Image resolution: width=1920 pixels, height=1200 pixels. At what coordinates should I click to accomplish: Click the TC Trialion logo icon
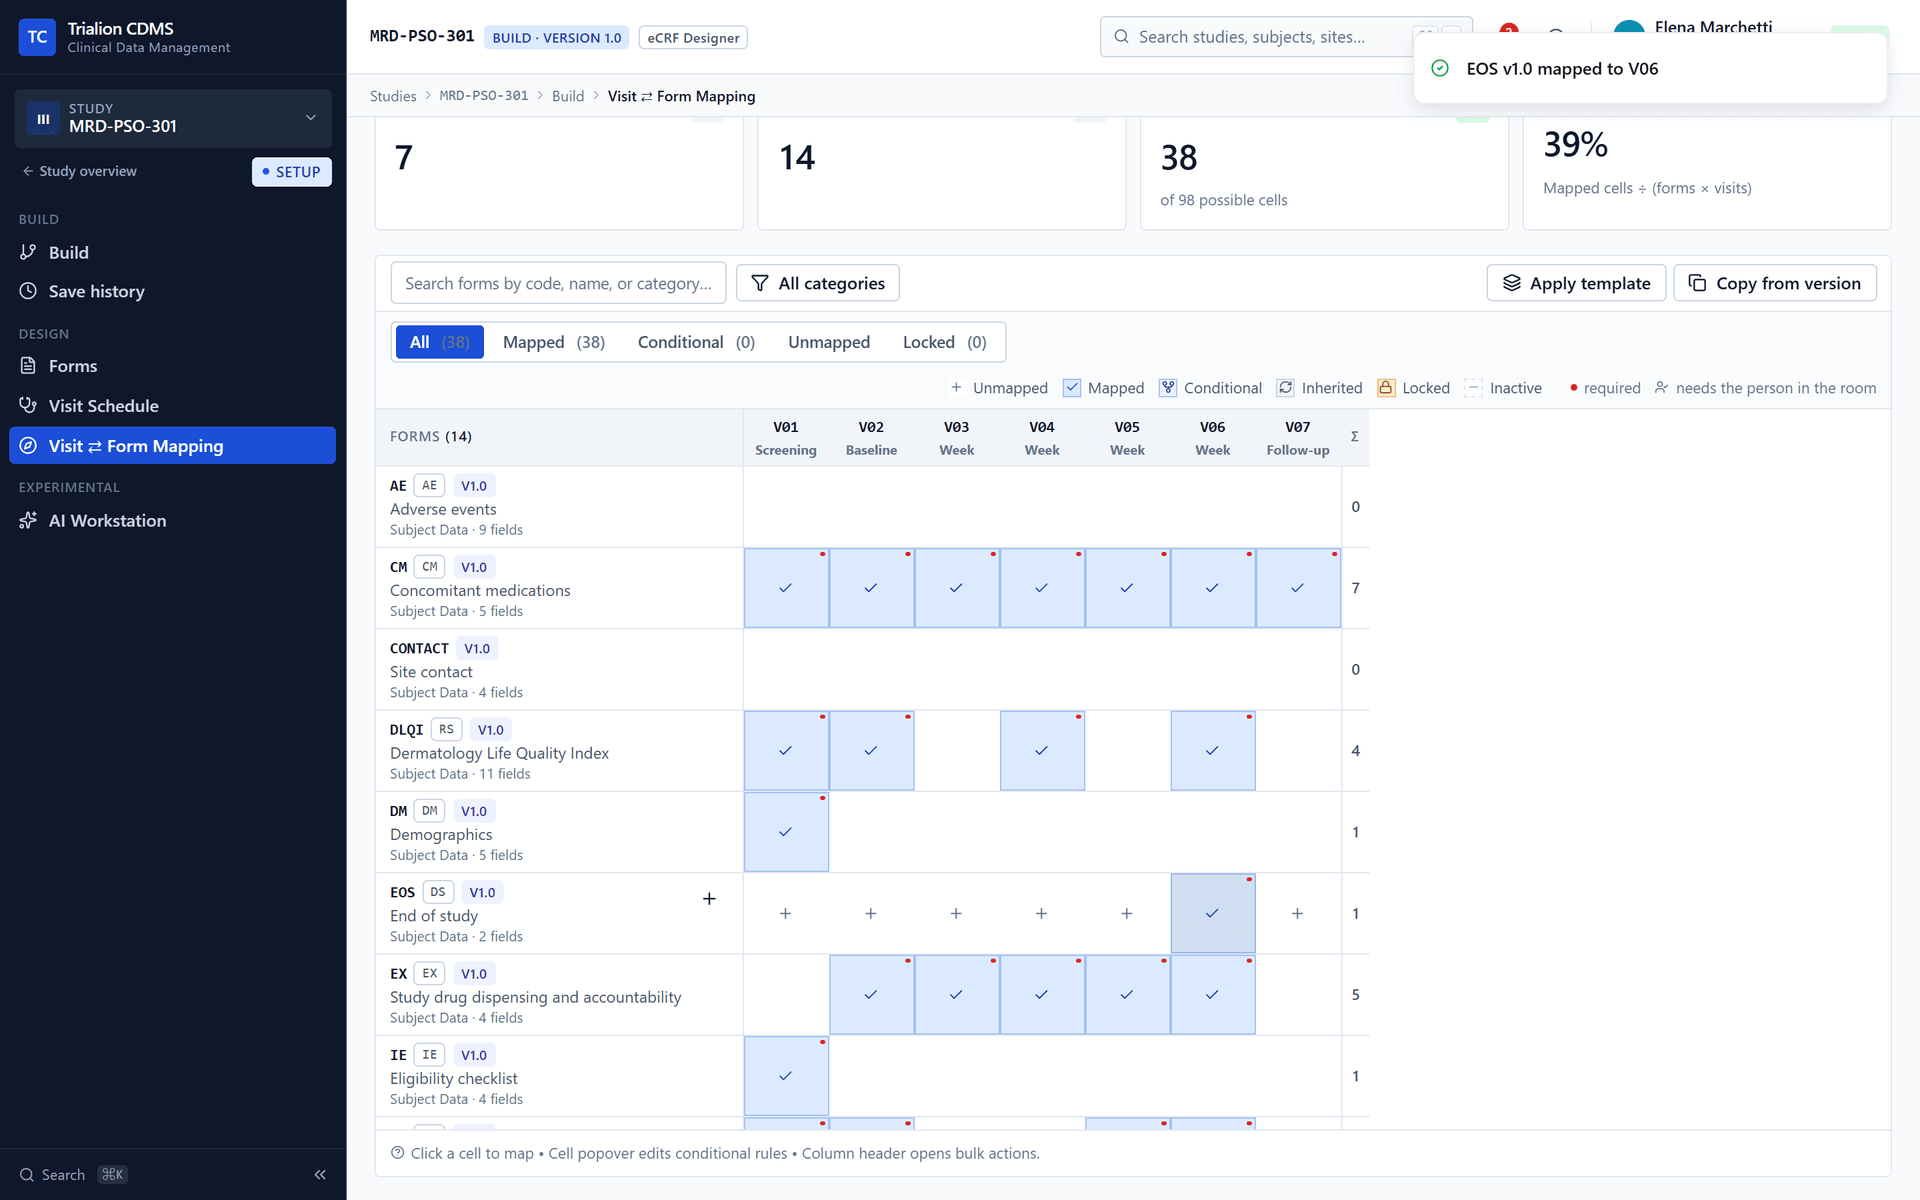pyautogui.click(x=37, y=37)
